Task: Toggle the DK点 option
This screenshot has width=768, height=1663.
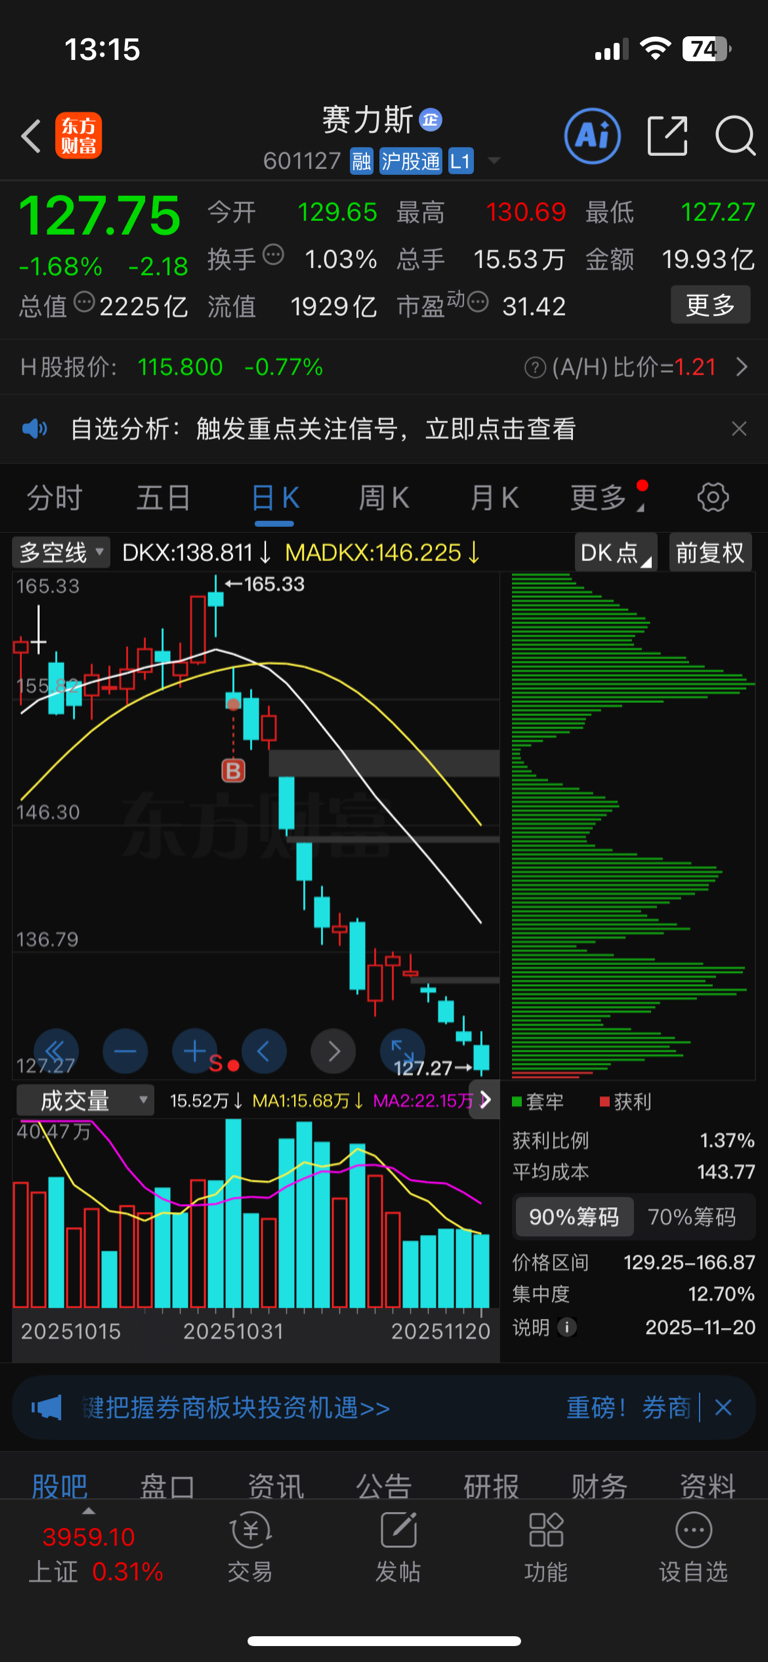Action: pyautogui.click(x=615, y=552)
